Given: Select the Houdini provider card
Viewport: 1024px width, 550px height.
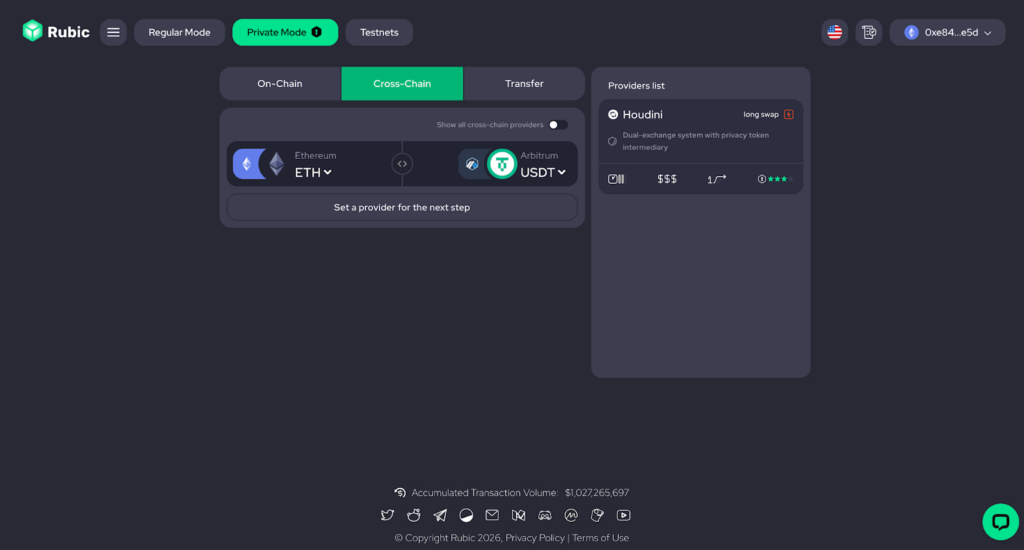Looking at the screenshot, I should pos(700,146).
